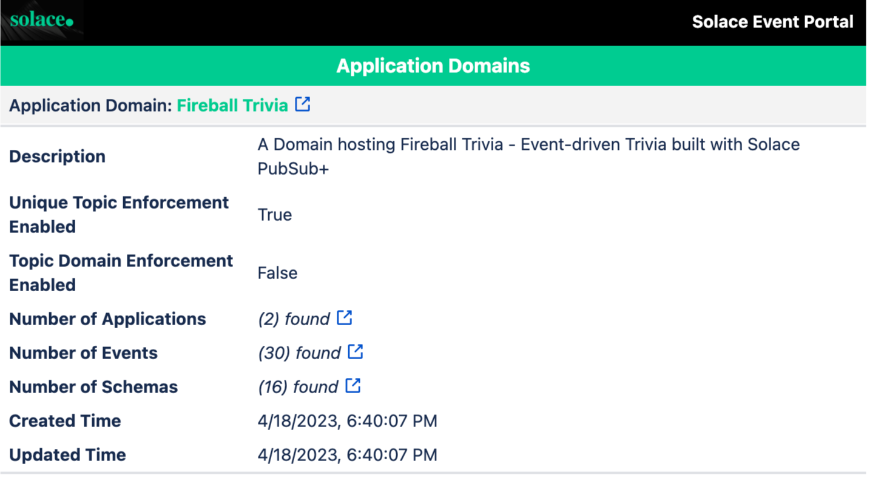This screenshot has height=495, width=870.
Task: Click the "(2) found" applications count
Action: click(293, 319)
